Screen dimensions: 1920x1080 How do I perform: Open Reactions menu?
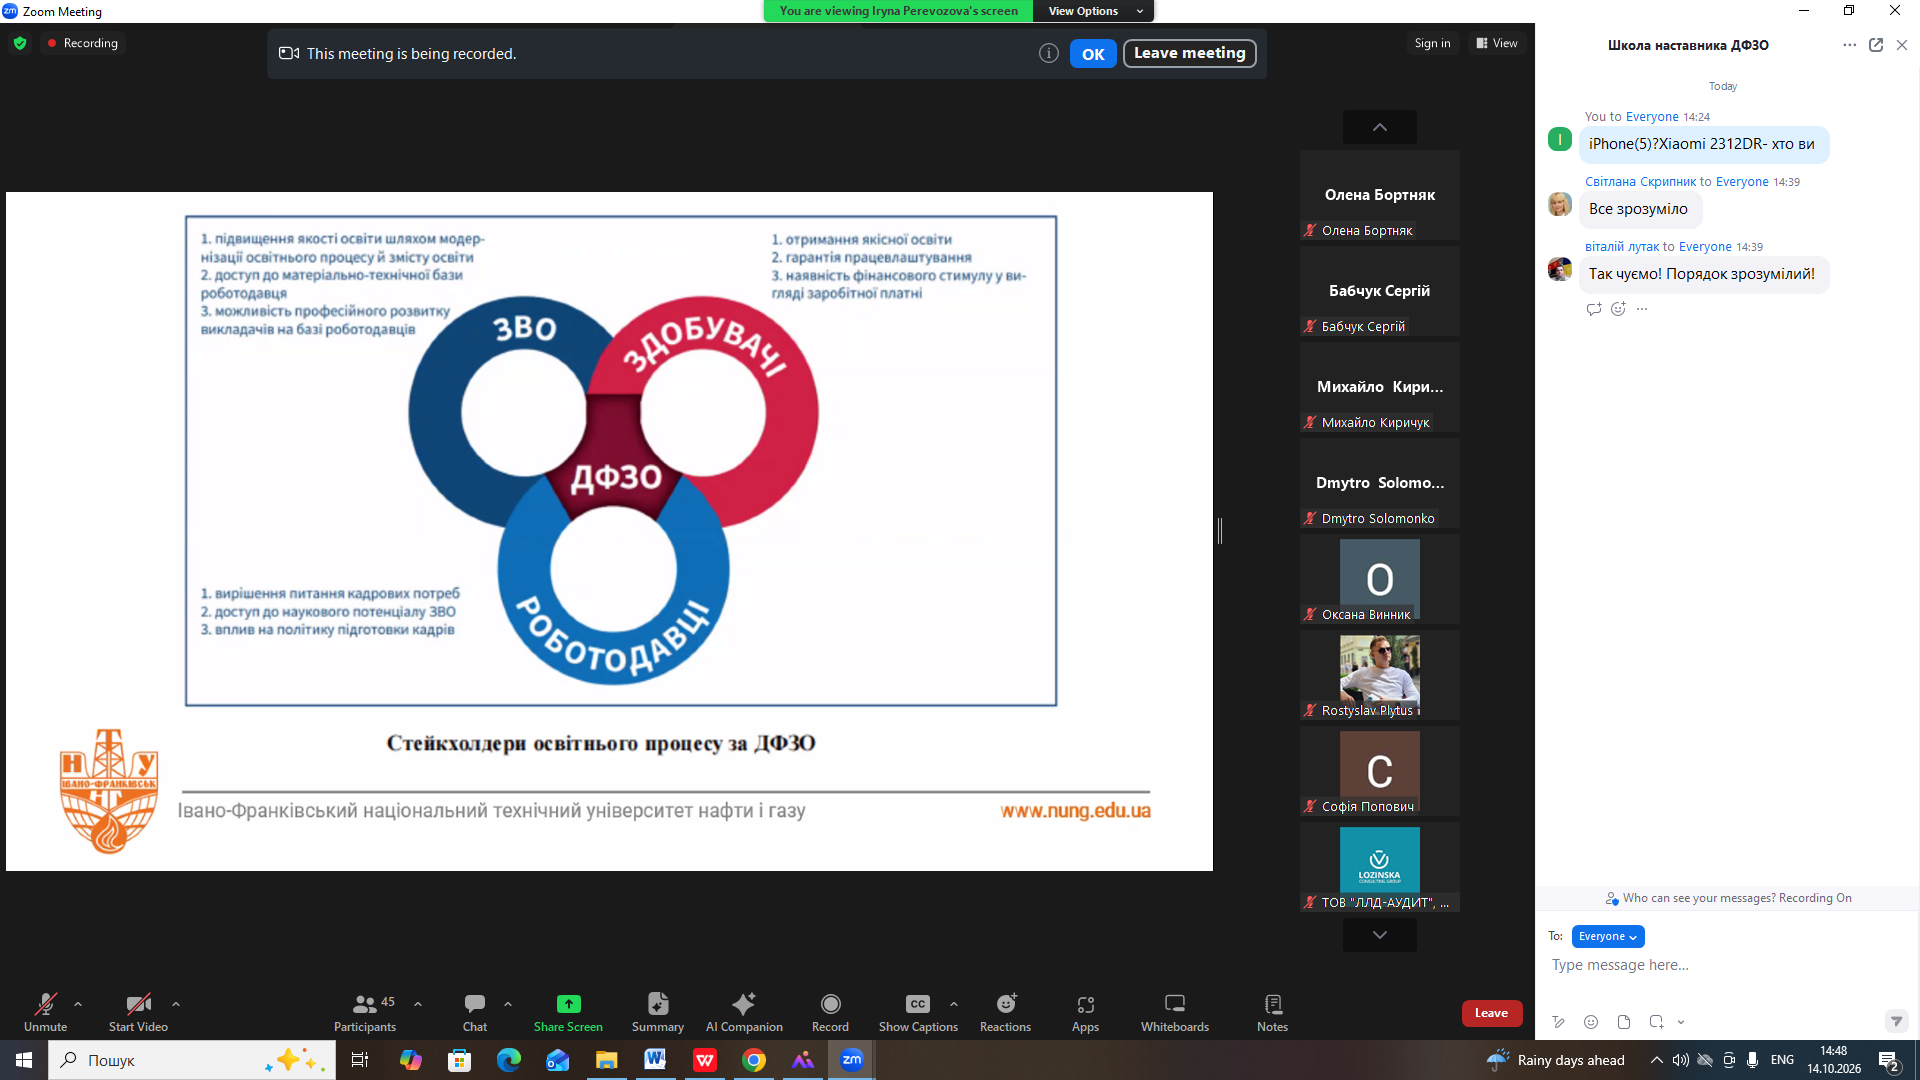pyautogui.click(x=1005, y=1012)
